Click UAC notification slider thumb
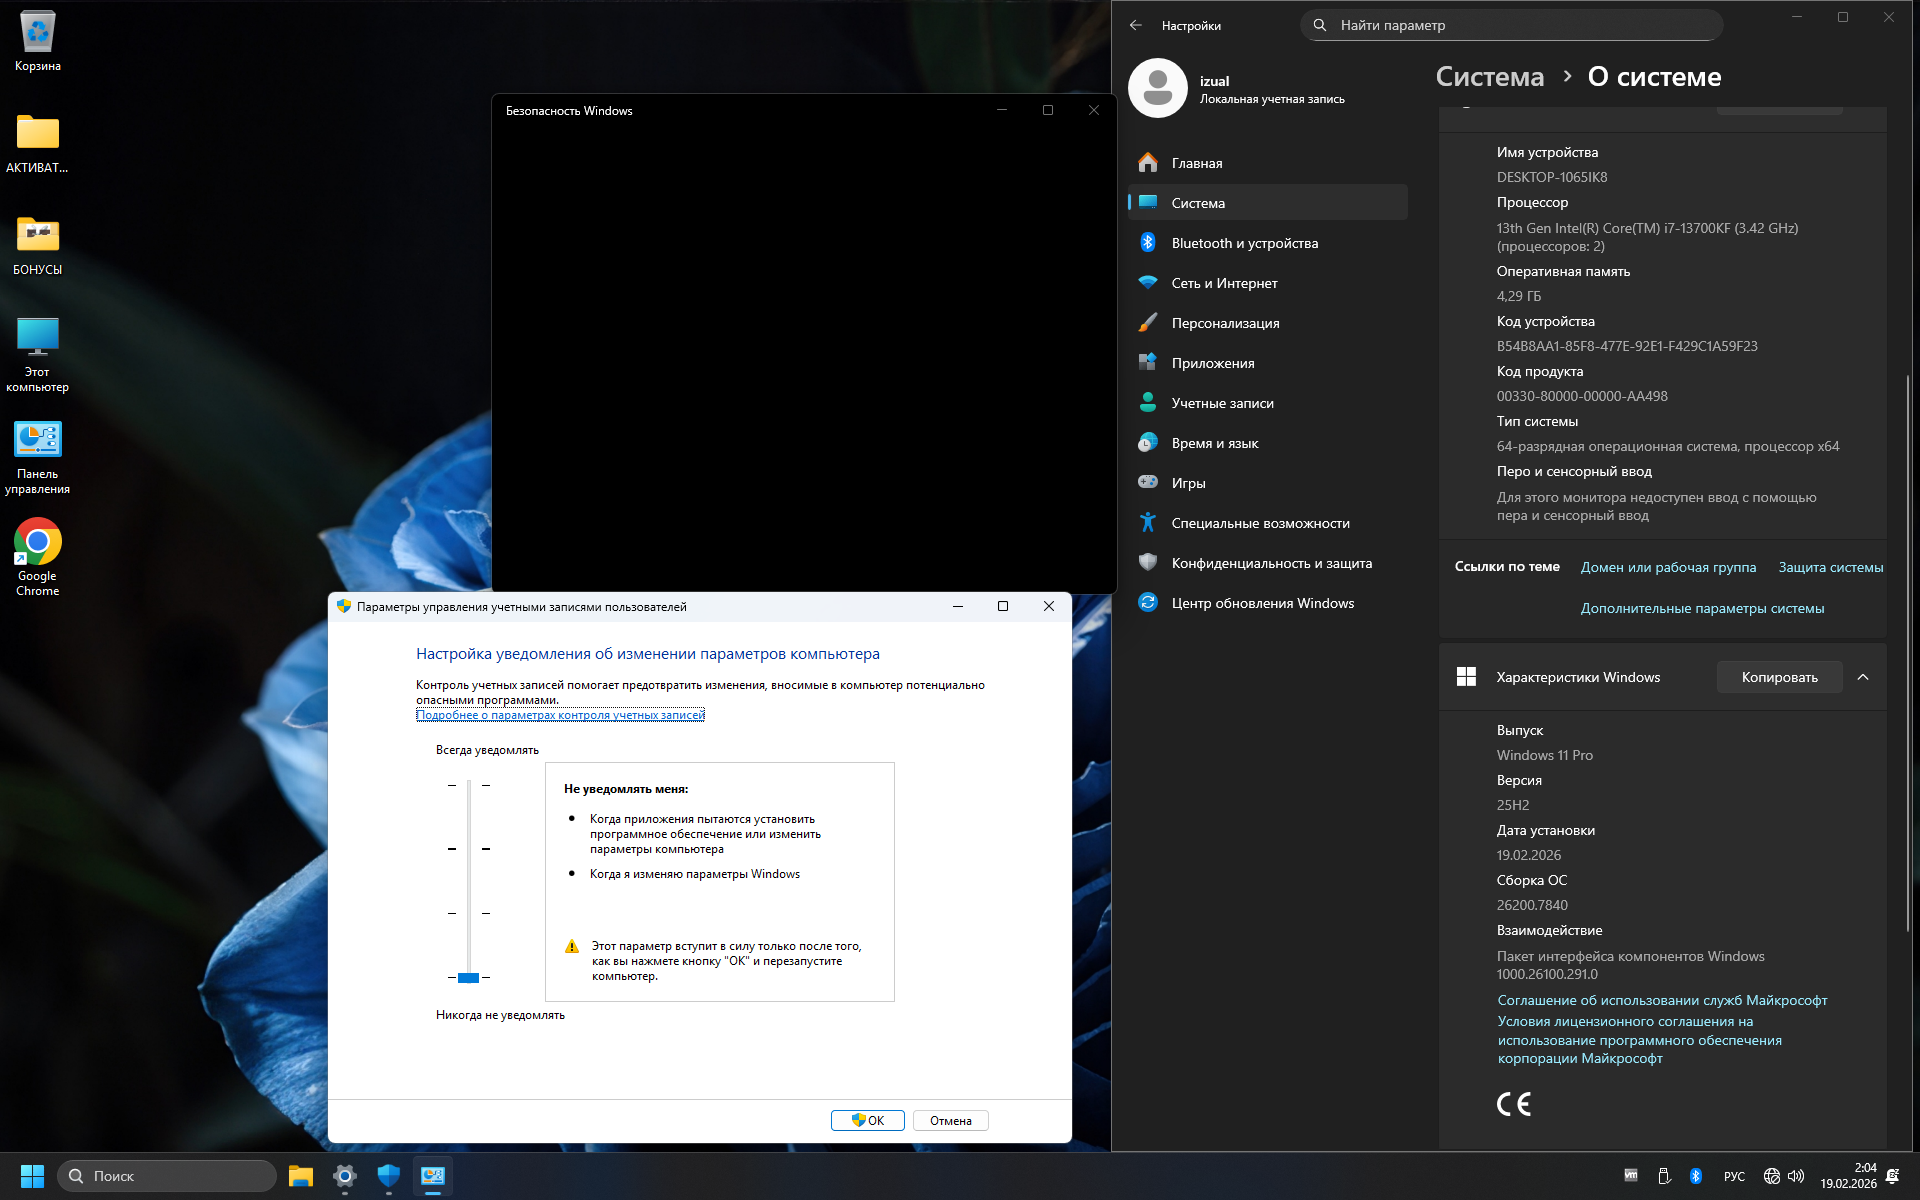The image size is (1920, 1200). point(468,977)
